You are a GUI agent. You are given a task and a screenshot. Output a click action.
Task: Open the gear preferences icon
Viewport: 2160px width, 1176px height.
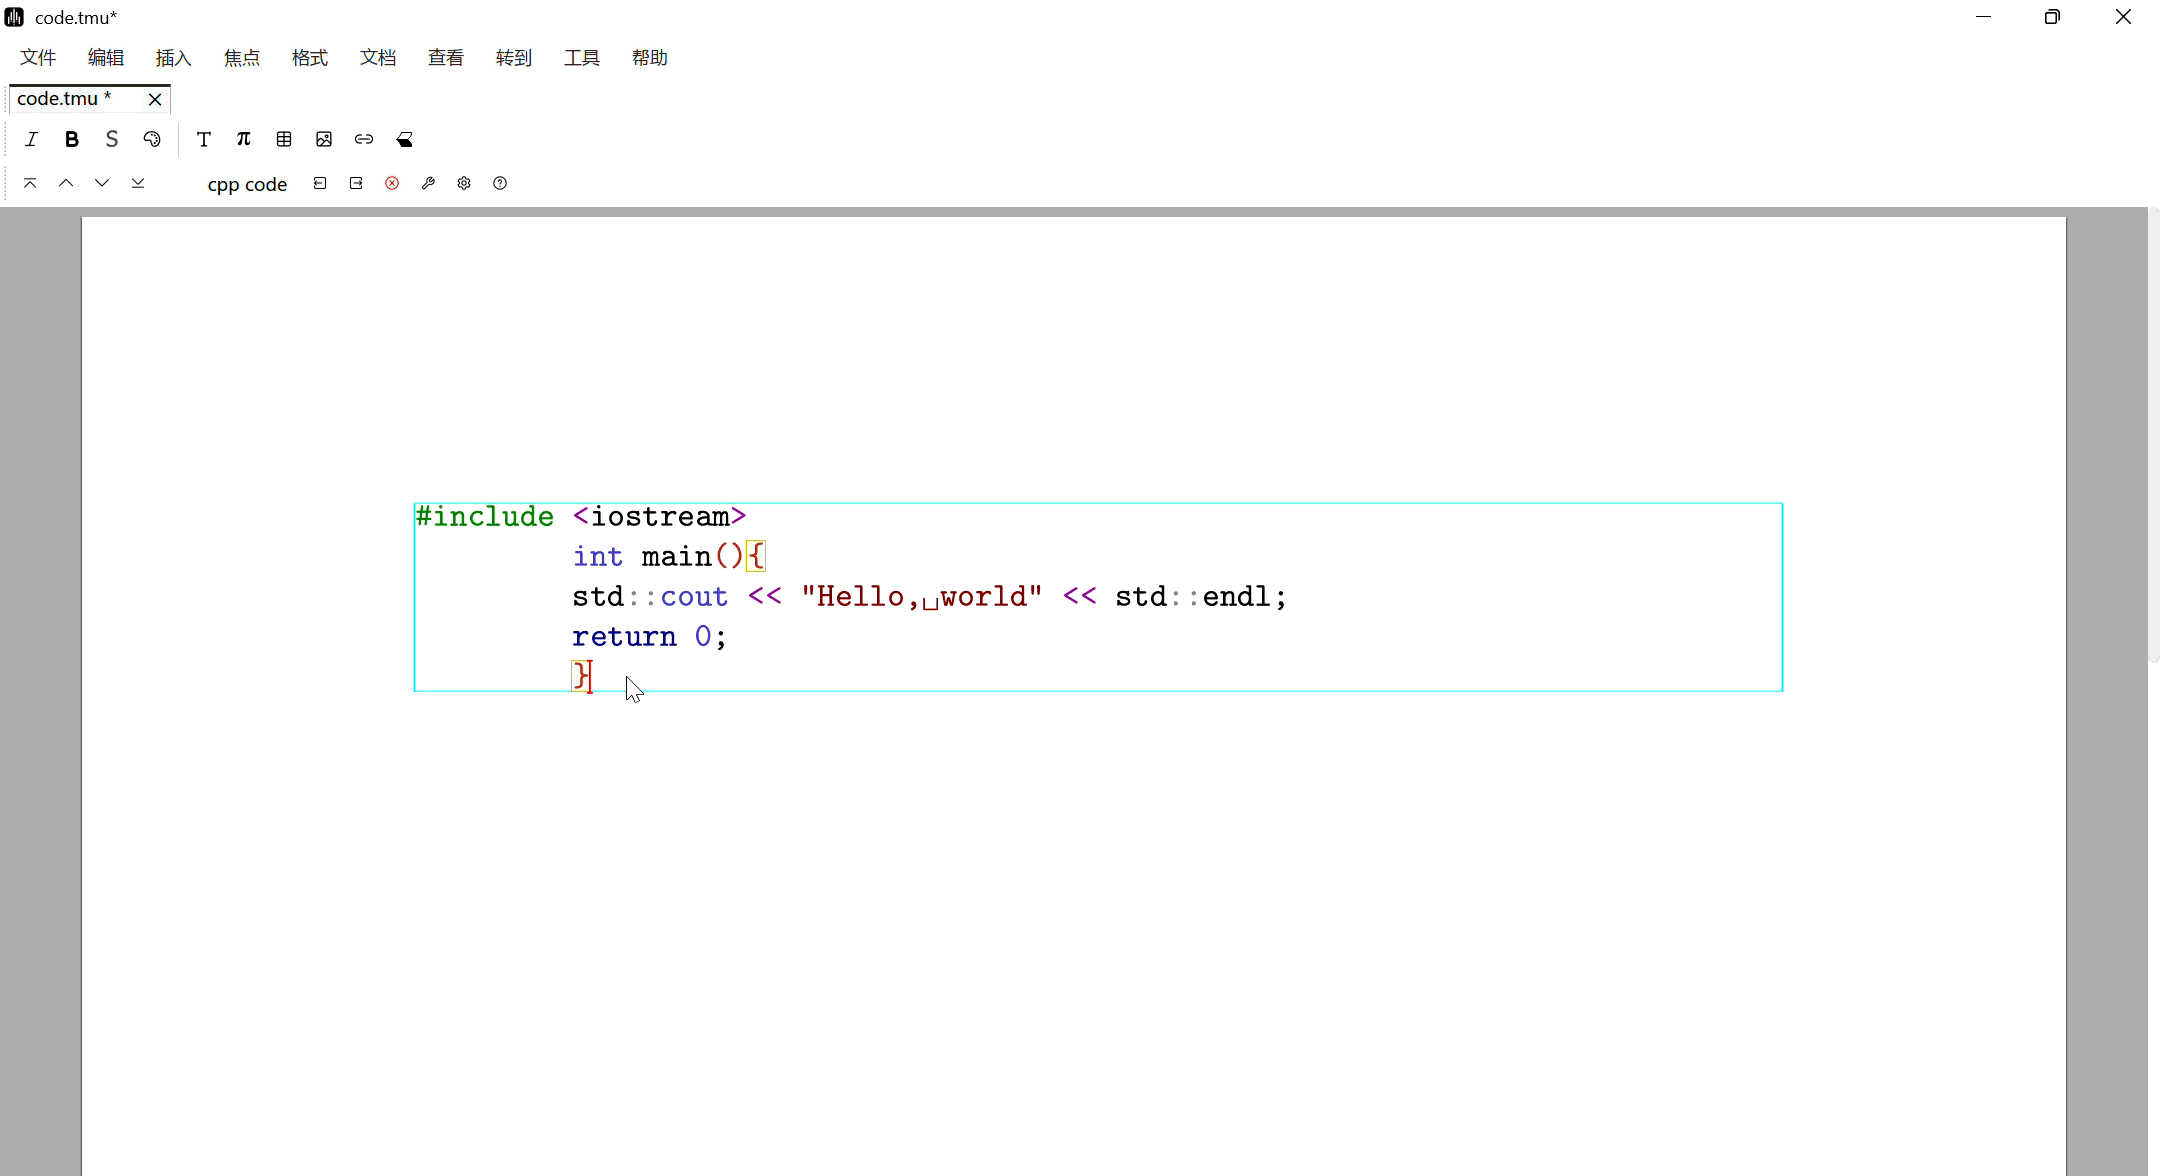[464, 183]
